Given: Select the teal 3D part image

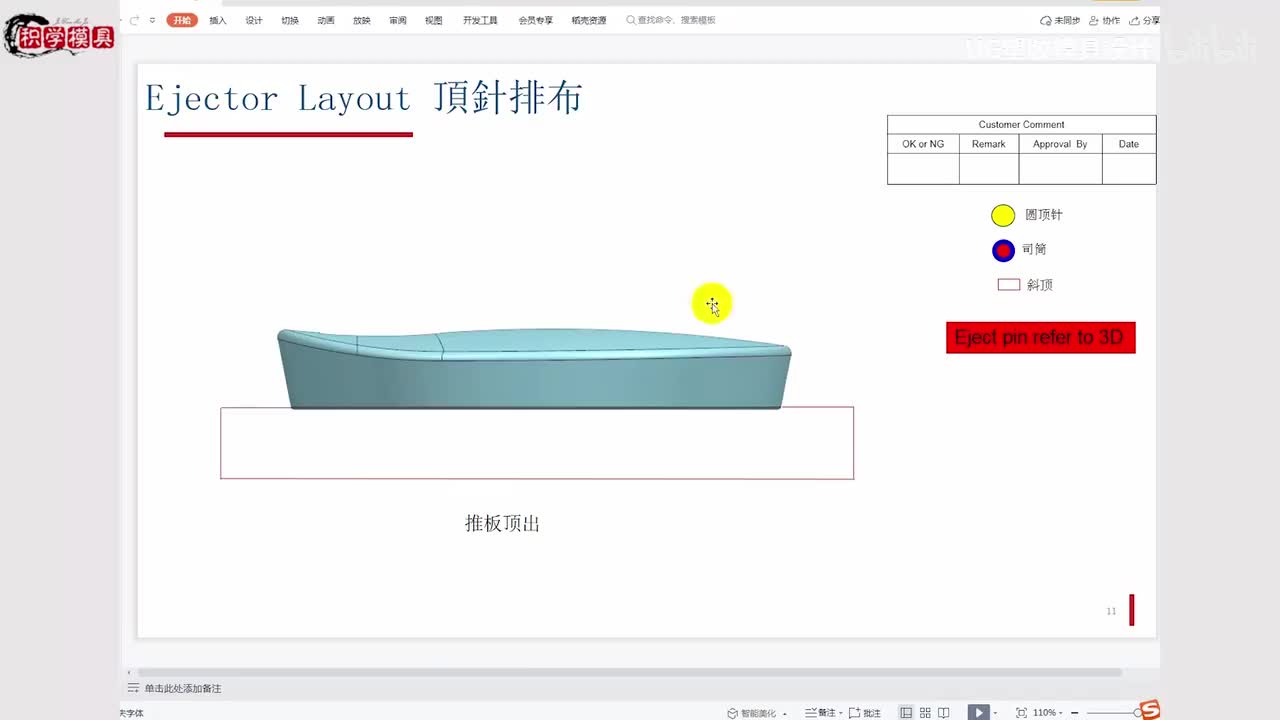Looking at the screenshot, I should pos(534,368).
